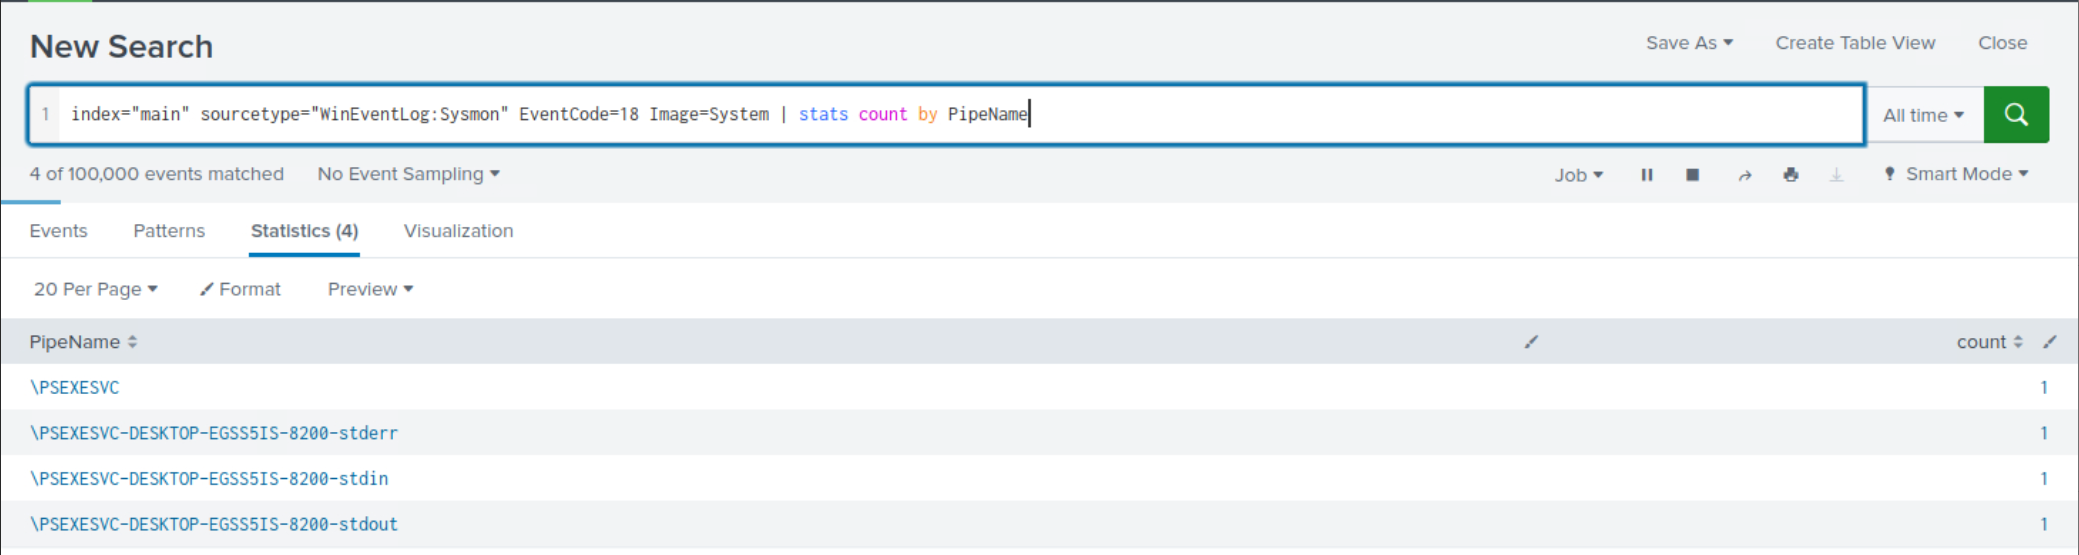Screen dimensions: 2079x555
Task: Open the All time range picker
Action: (x=1922, y=115)
